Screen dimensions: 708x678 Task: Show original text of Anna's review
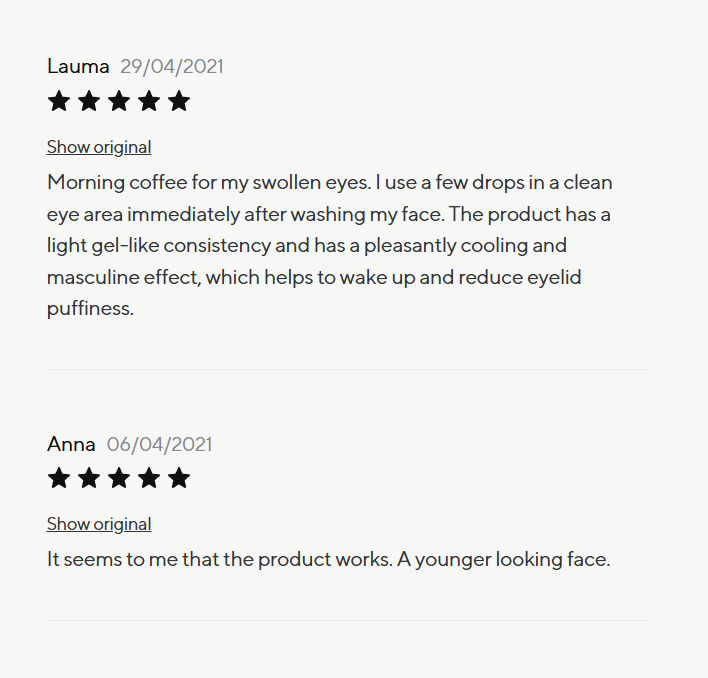point(99,524)
